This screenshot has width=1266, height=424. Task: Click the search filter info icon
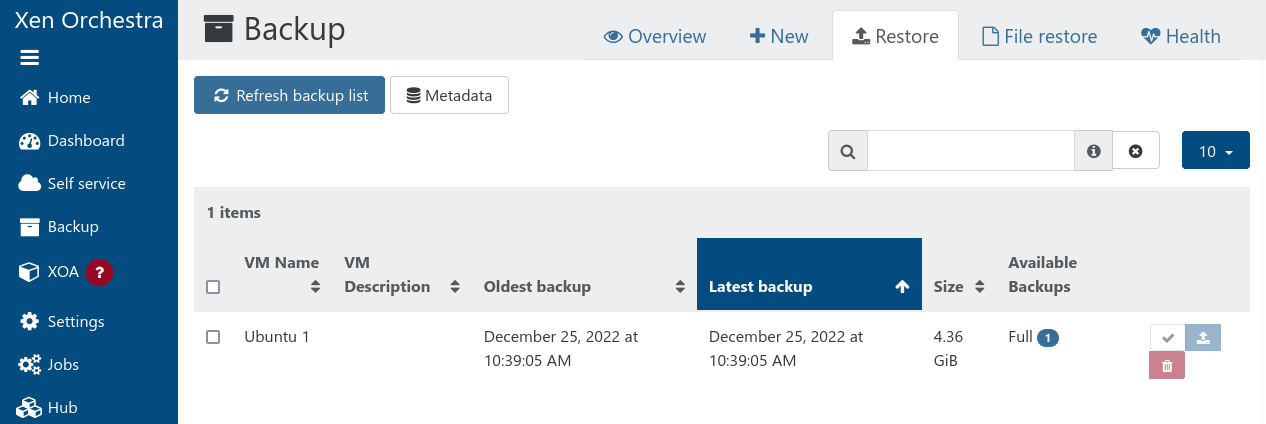coord(1093,151)
